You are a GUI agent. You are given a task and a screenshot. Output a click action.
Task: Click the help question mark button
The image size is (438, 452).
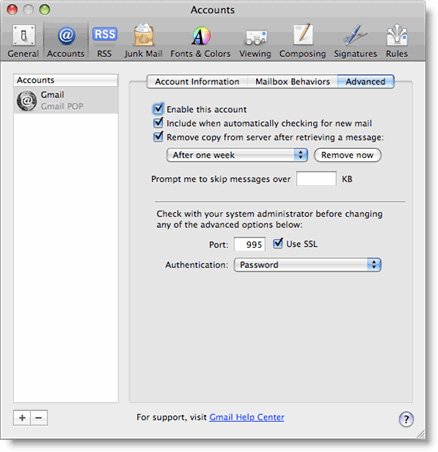click(x=406, y=419)
